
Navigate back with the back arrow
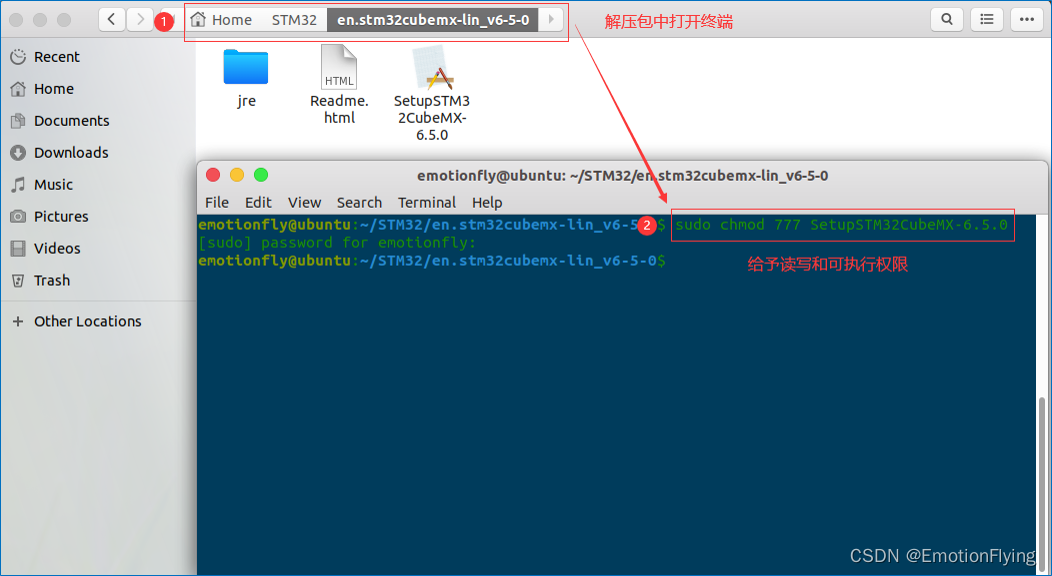click(x=110, y=18)
